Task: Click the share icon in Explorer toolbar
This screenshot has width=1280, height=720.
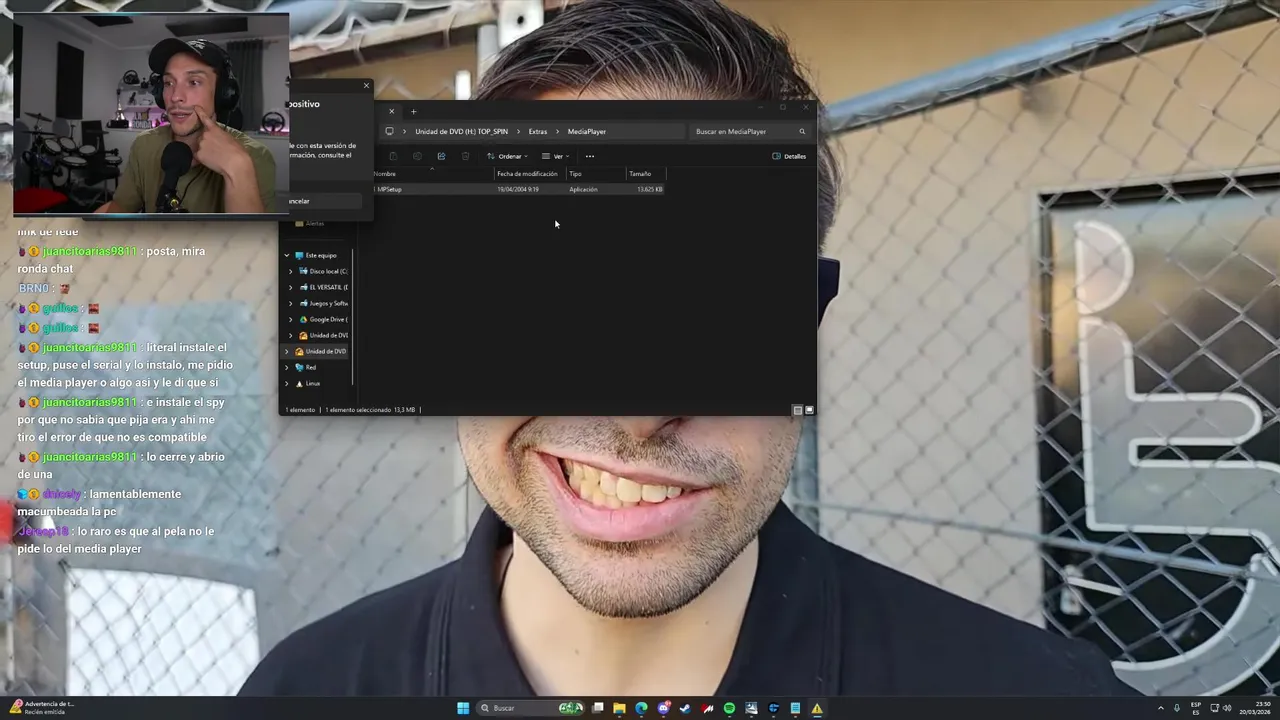Action: coord(441,156)
